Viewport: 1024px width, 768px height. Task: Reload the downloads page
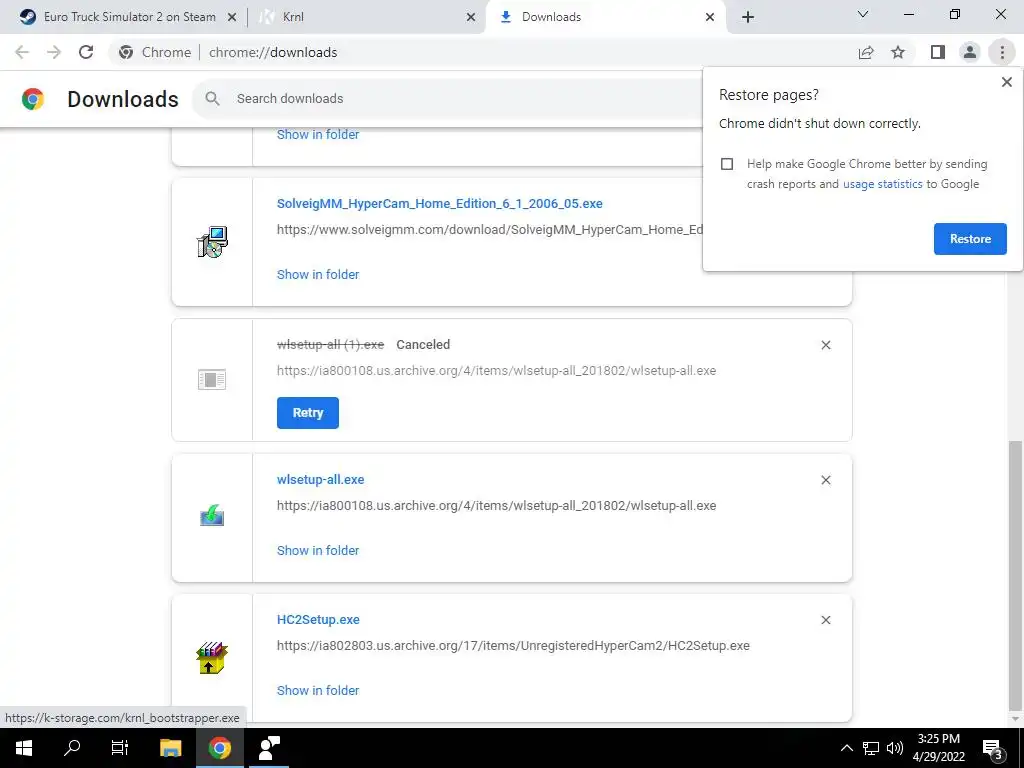pyautogui.click(x=86, y=52)
